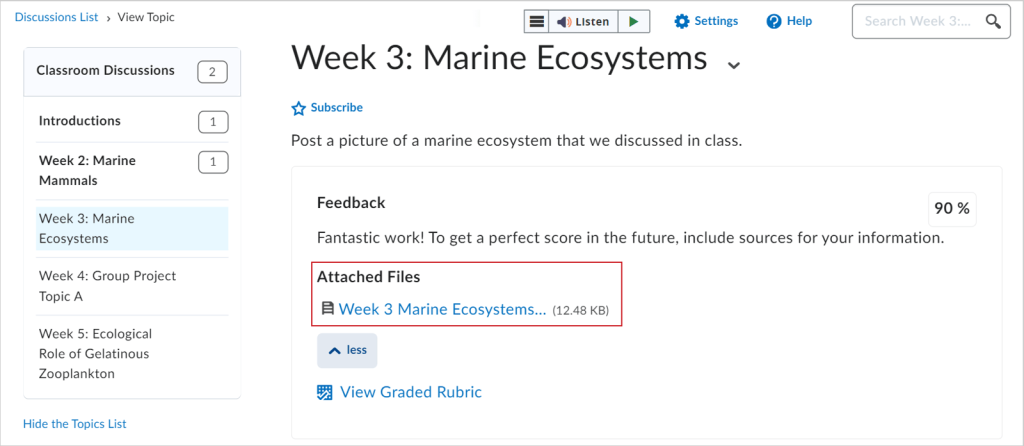Select the Introductions topic
1024x446 pixels.
pos(80,121)
